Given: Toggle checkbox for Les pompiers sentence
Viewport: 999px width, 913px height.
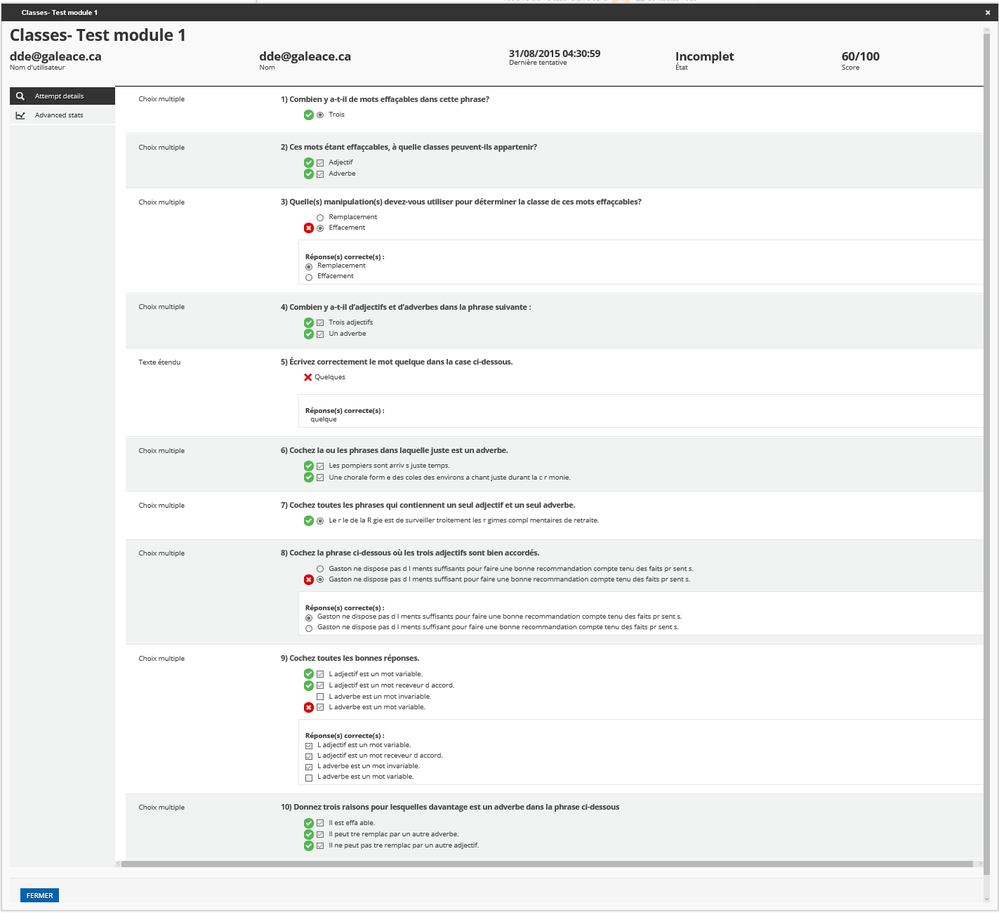Looking at the screenshot, I should (320, 466).
